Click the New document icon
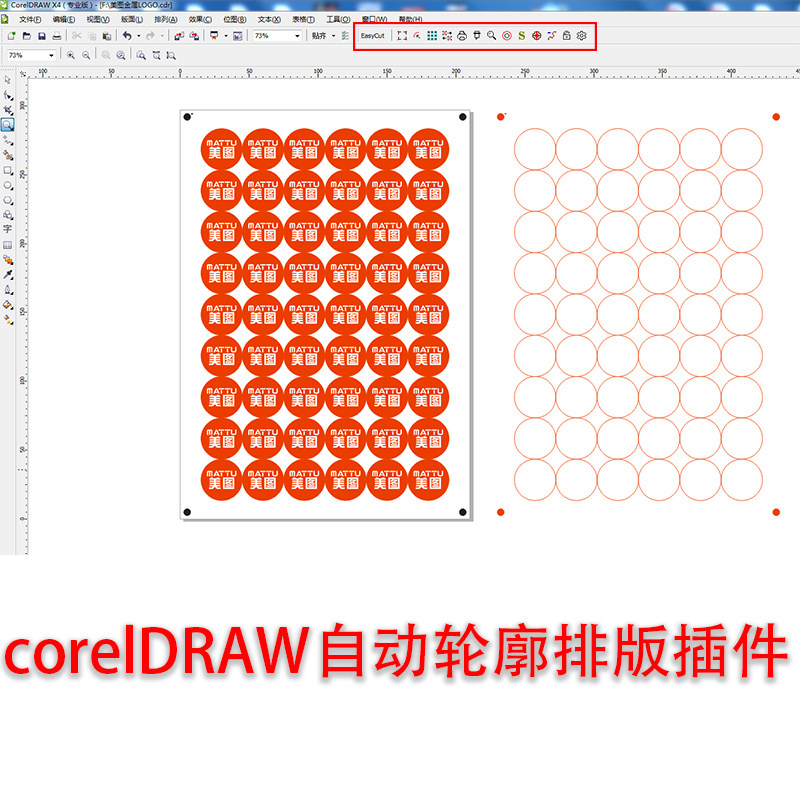 coord(11,36)
